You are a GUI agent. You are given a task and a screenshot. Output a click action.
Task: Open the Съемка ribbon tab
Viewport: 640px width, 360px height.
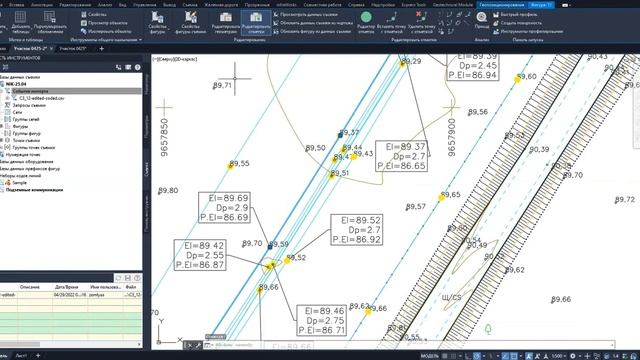pos(190,5)
